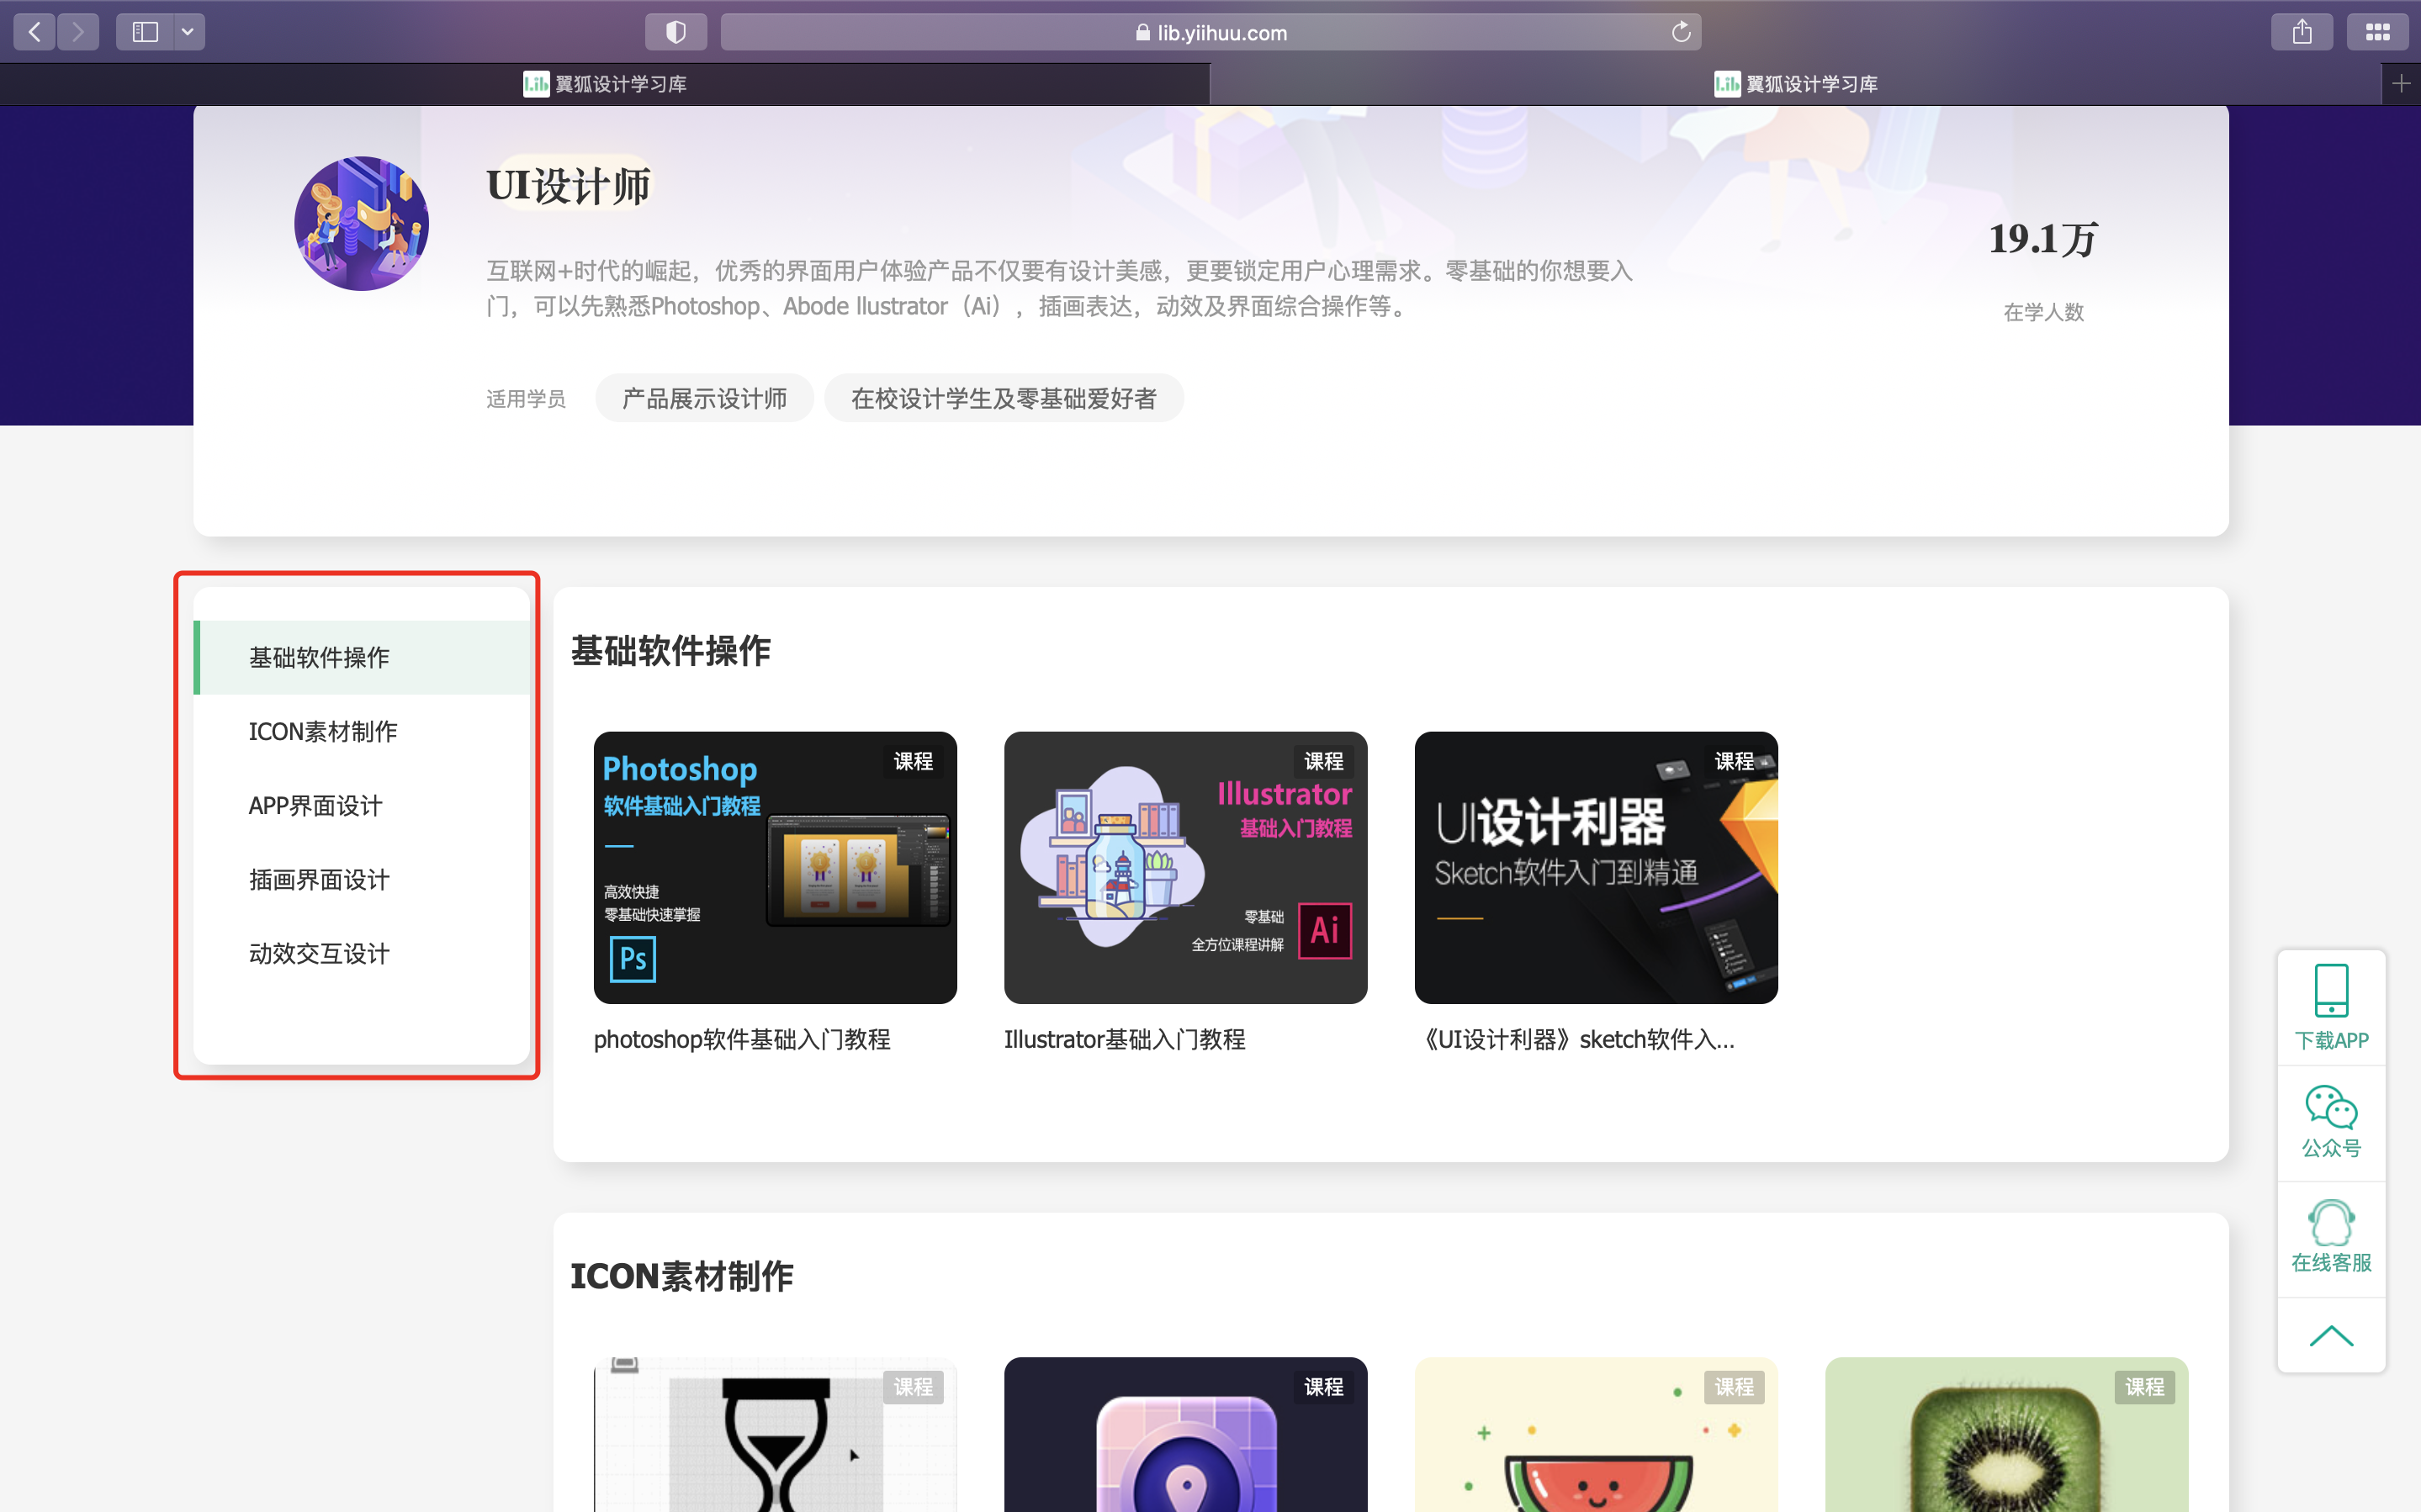Open the tab overview grid icon
The width and height of the screenshot is (2421, 1512).
point(2377,32)
